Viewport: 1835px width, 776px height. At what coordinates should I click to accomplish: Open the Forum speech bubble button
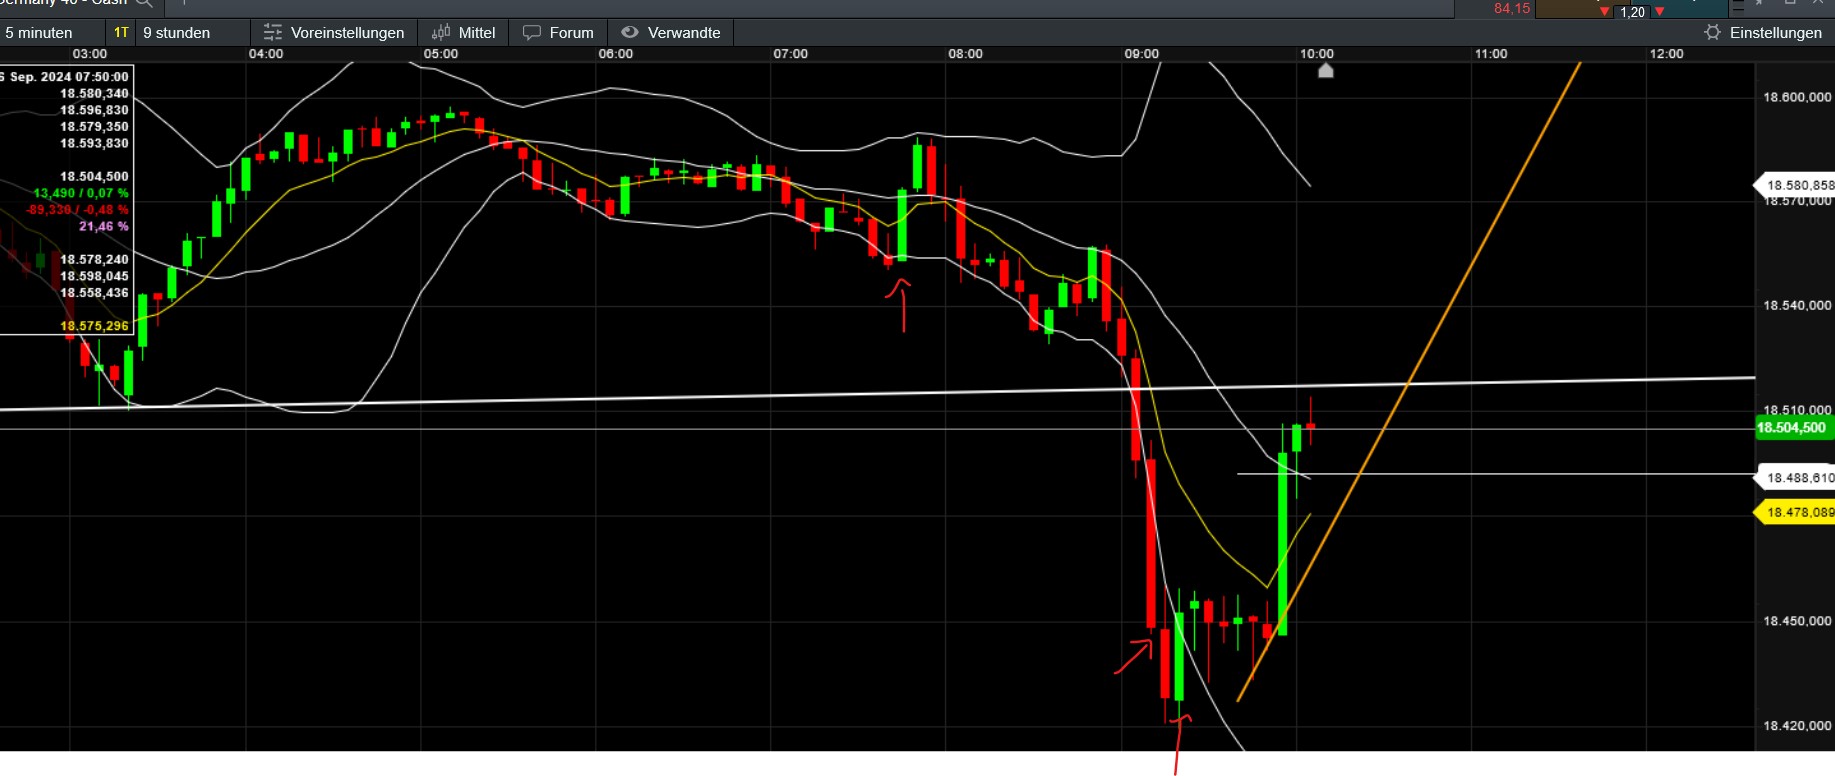[x=558, y=33]
